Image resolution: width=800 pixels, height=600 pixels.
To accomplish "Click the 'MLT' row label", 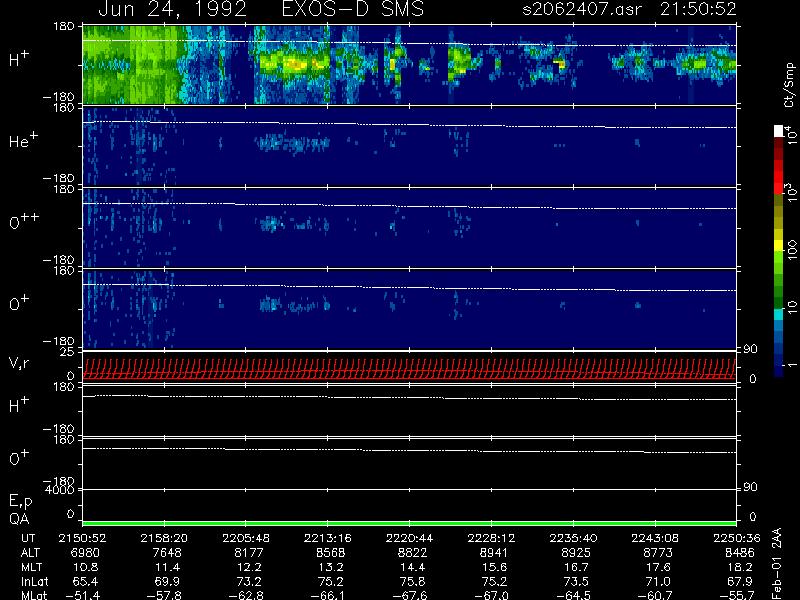I will point(31,567).
